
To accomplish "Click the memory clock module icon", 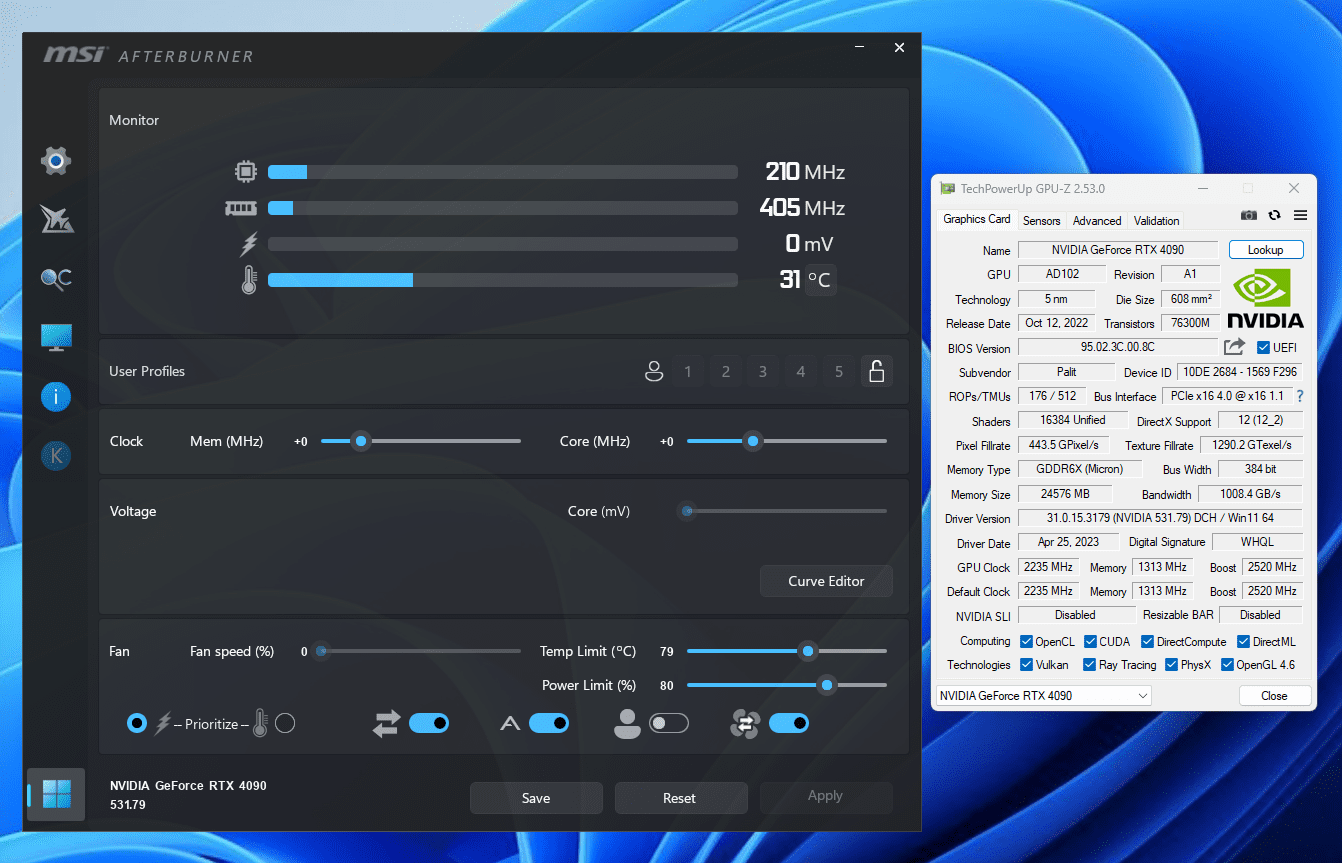I will 242,208.
